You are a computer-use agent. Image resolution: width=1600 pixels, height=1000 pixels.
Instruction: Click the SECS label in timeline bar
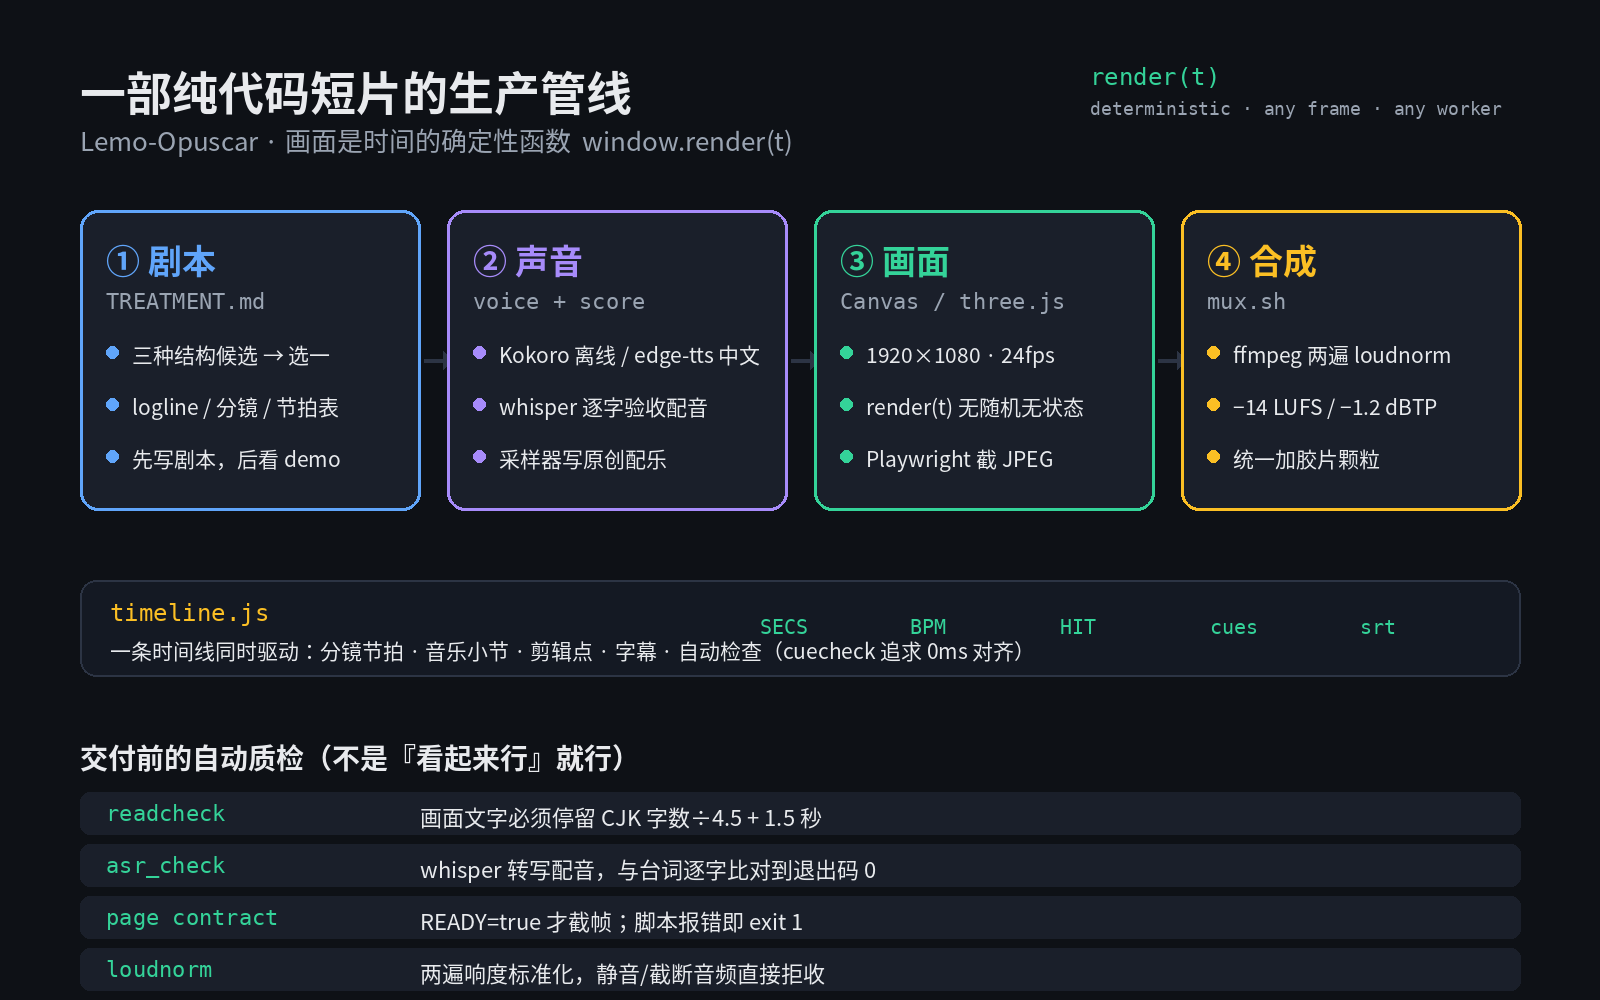point(783,627)
